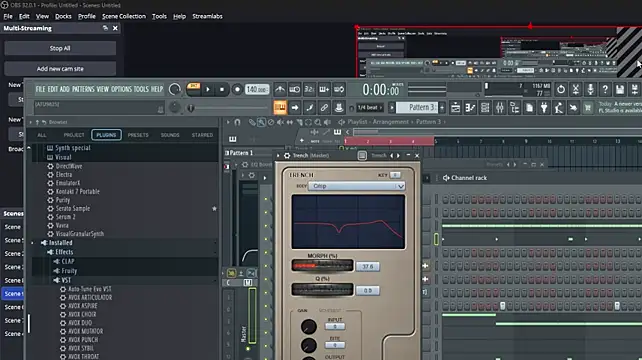This screenshot has width=642, height=360.
Task: Click the question mark help icon
Action: point(605,89)
